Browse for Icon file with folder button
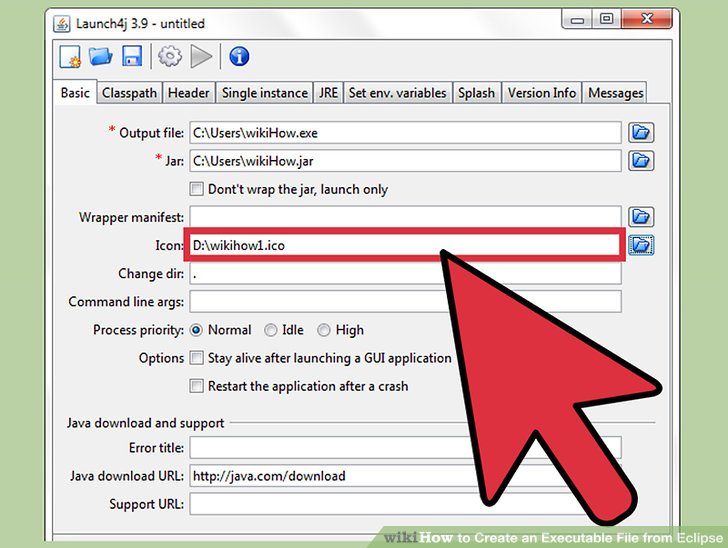 tap(641, 245)
